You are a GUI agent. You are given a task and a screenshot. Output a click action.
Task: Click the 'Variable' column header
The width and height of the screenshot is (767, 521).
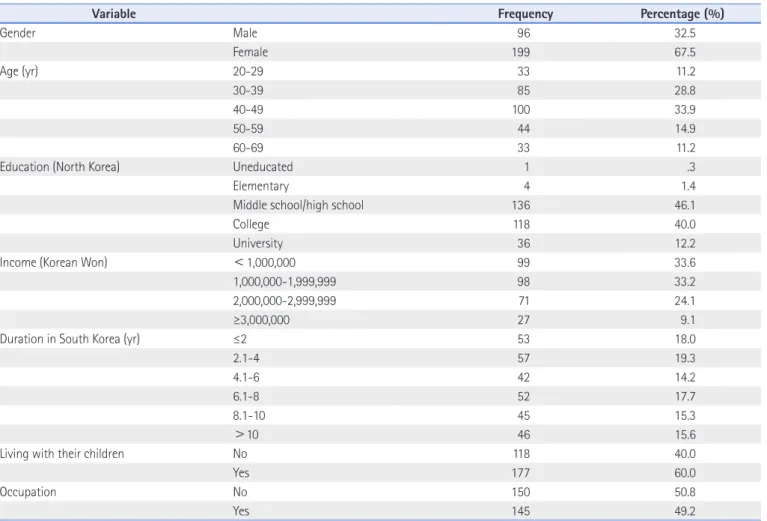tap(113, 14)
